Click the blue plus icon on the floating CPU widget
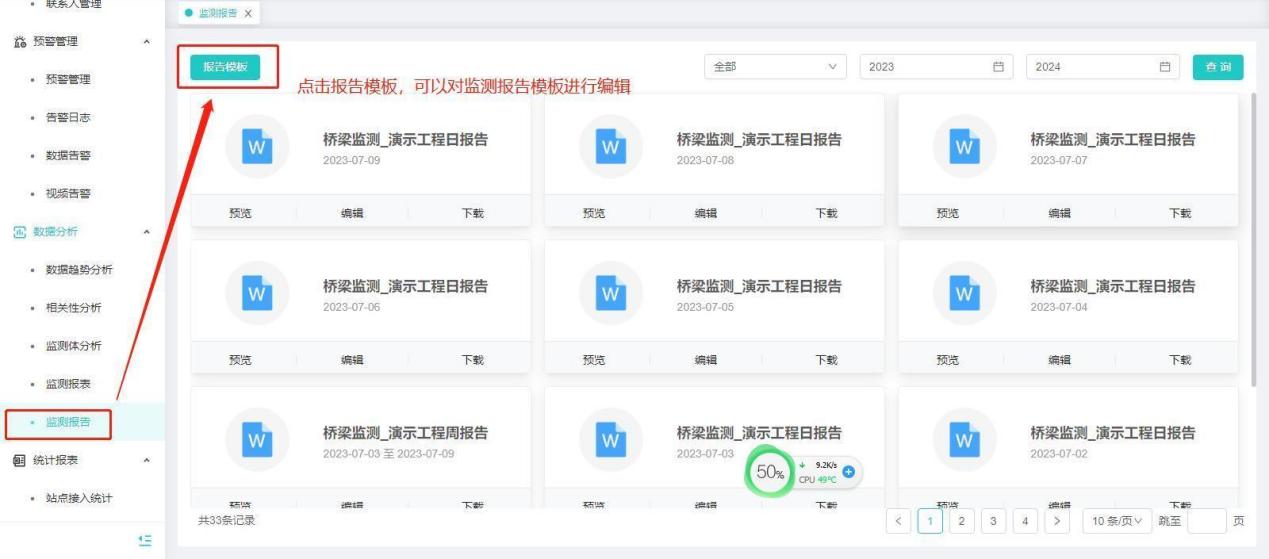 point(849,471)
